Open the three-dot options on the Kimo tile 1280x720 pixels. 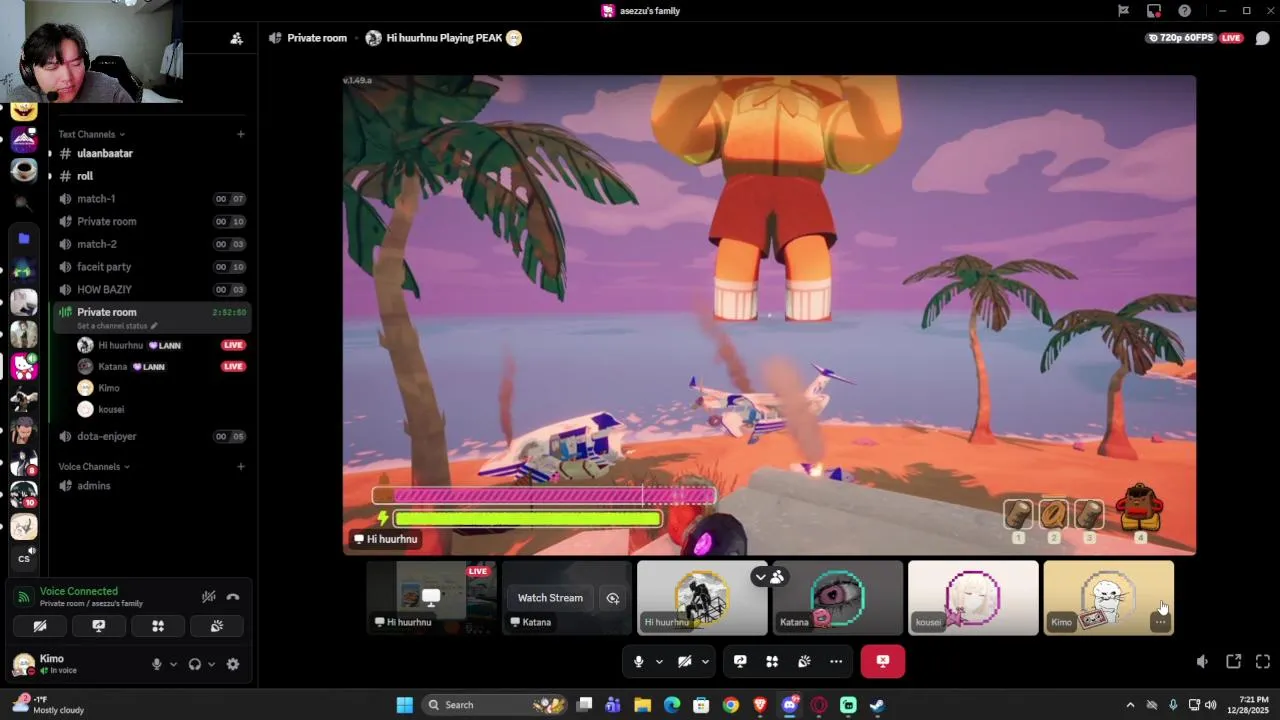tap(1160, 622)
